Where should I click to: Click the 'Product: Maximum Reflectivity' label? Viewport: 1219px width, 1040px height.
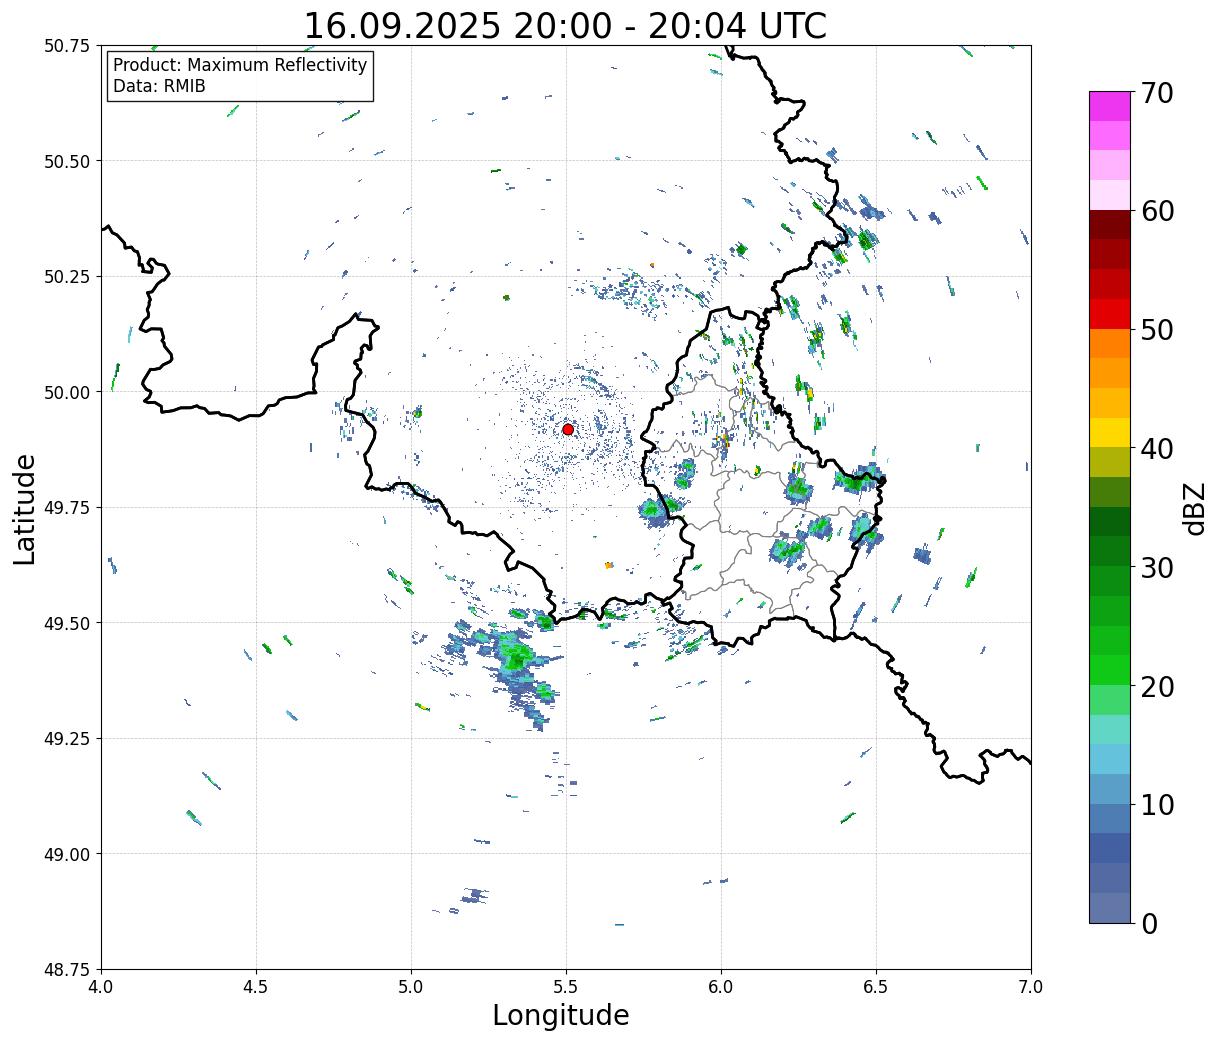[240, 65]
